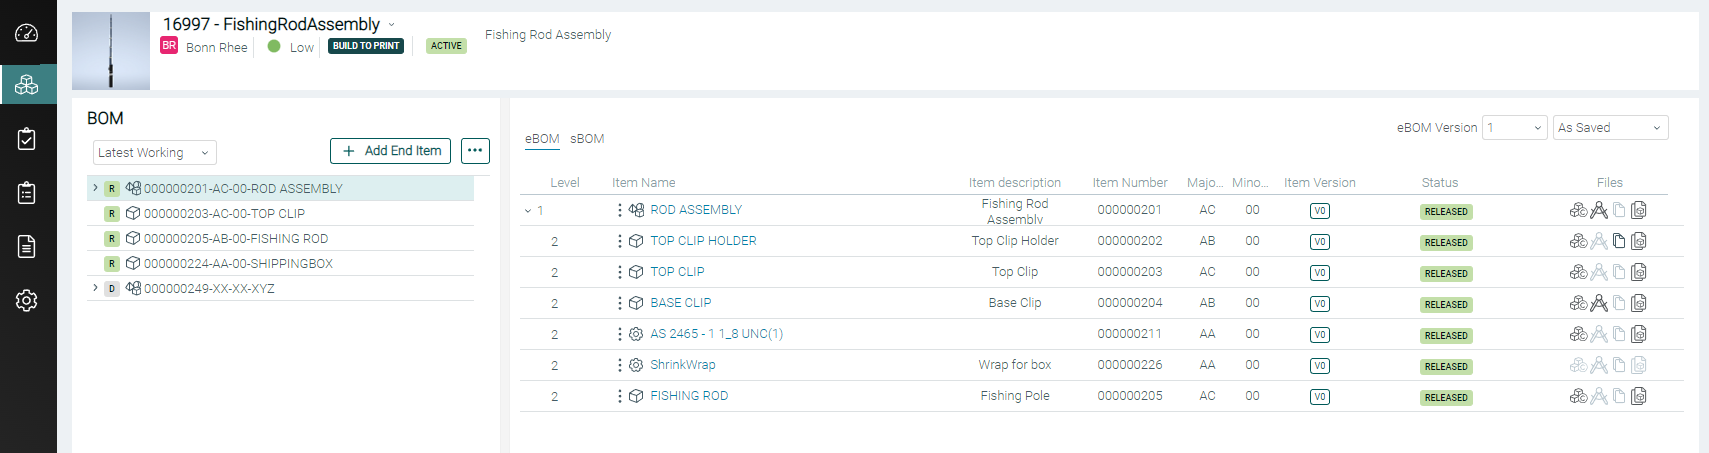
Task: Open the BOM more options ellipsis button
Action: 475,151
